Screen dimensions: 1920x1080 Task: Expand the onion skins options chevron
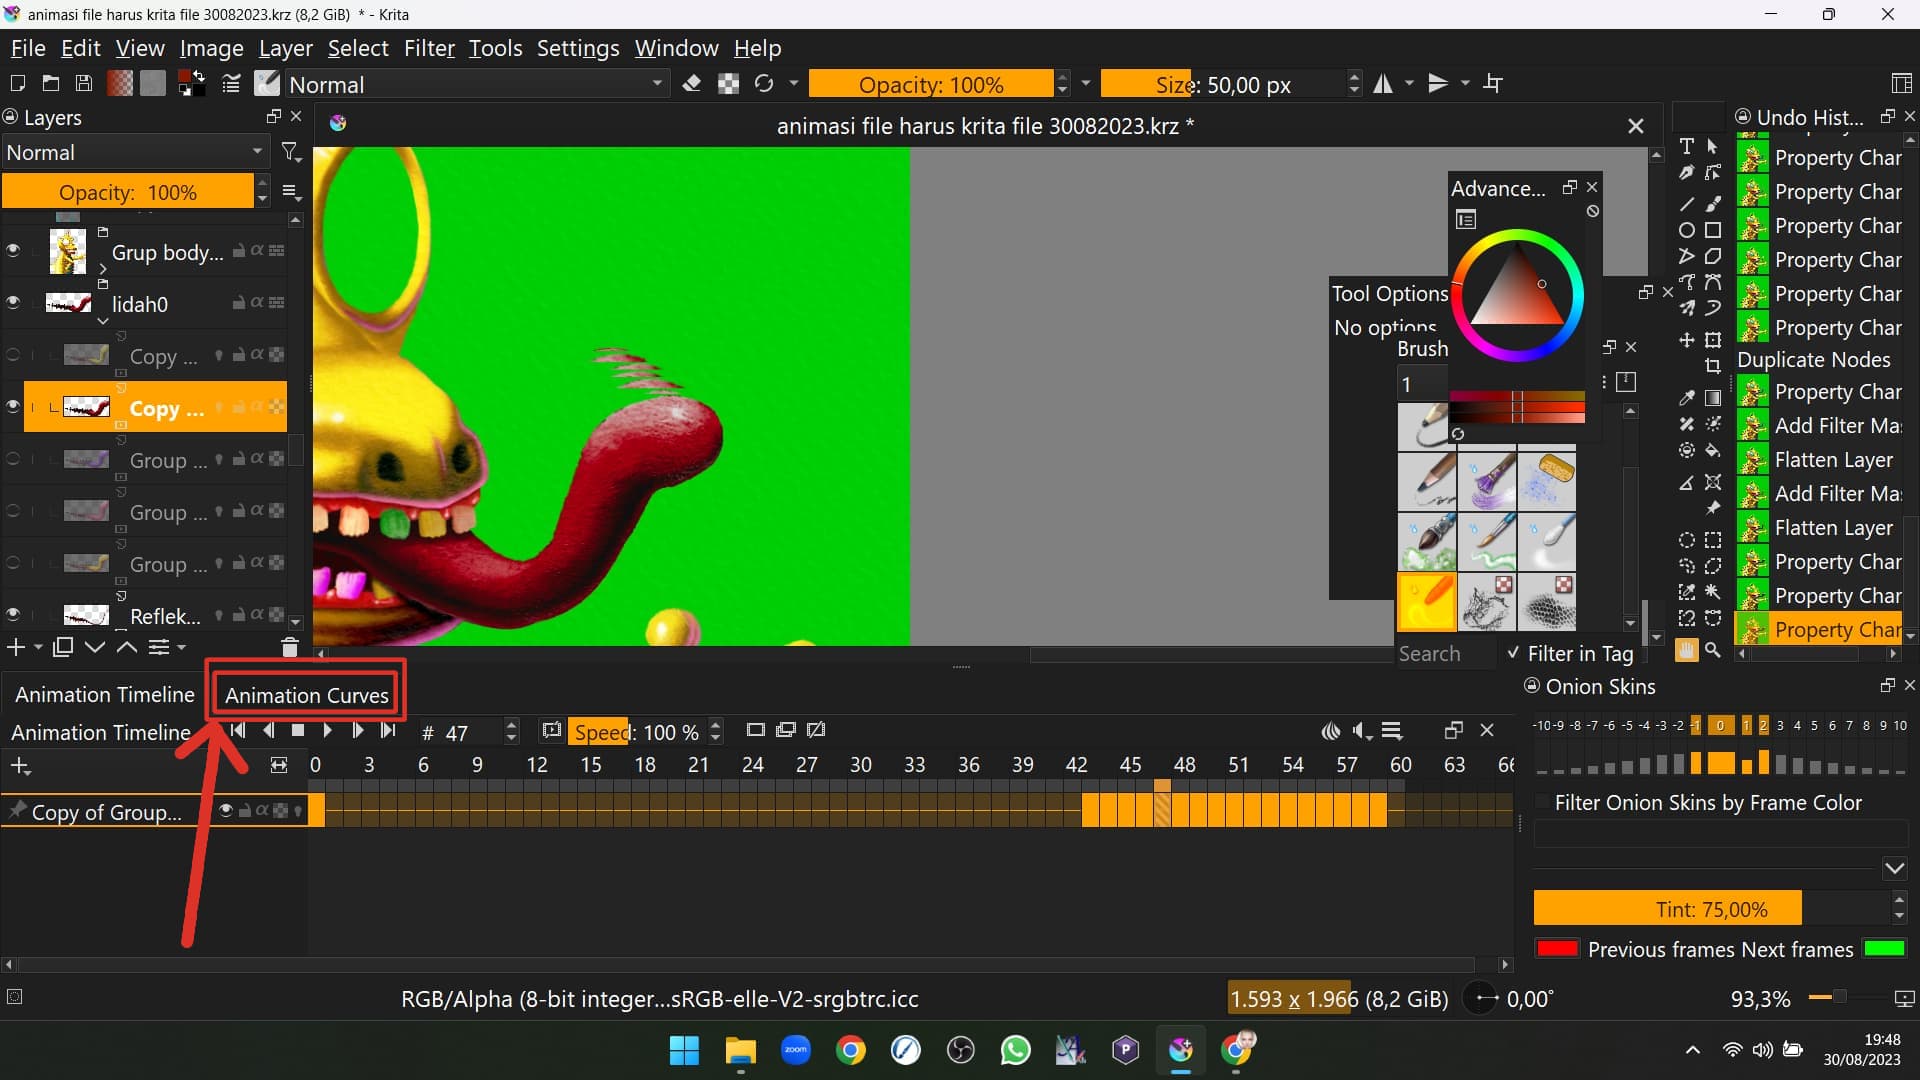pyautogui.click(x=1894, y=867)
